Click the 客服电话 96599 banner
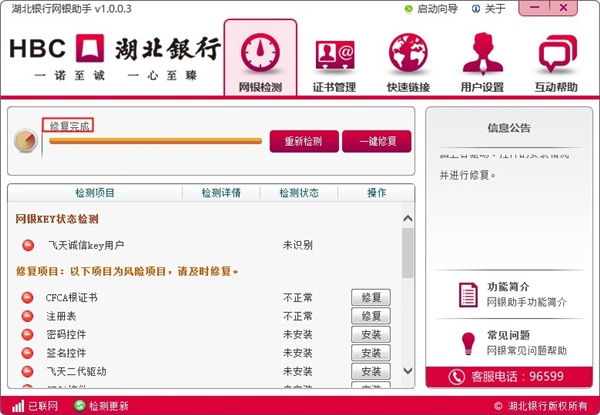This screenshot has width=600, height=415. [x=509, y=377]
